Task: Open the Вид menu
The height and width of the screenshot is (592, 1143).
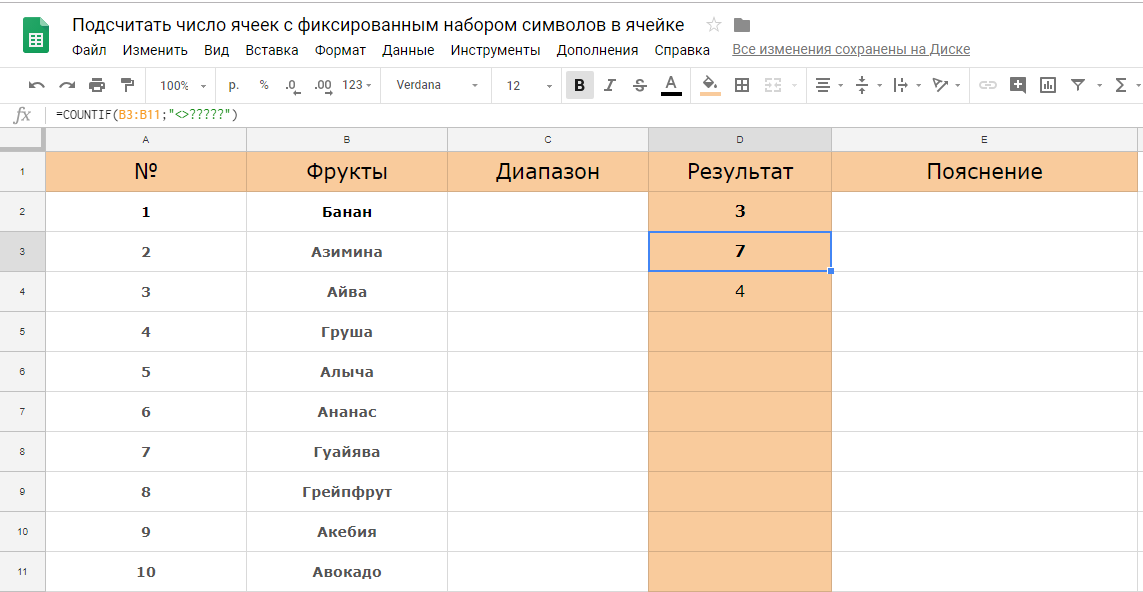Action: [x=216, y=50]
